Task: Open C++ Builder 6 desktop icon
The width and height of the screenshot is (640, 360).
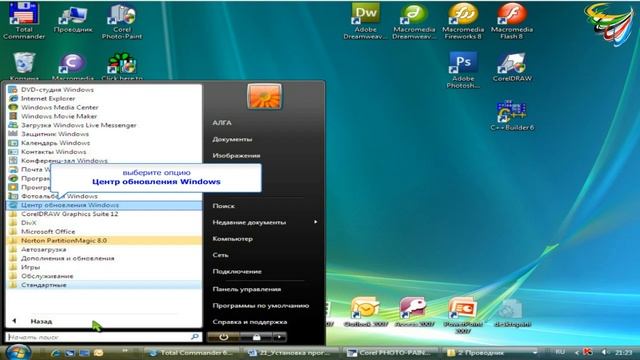Action: pos(512,116)
